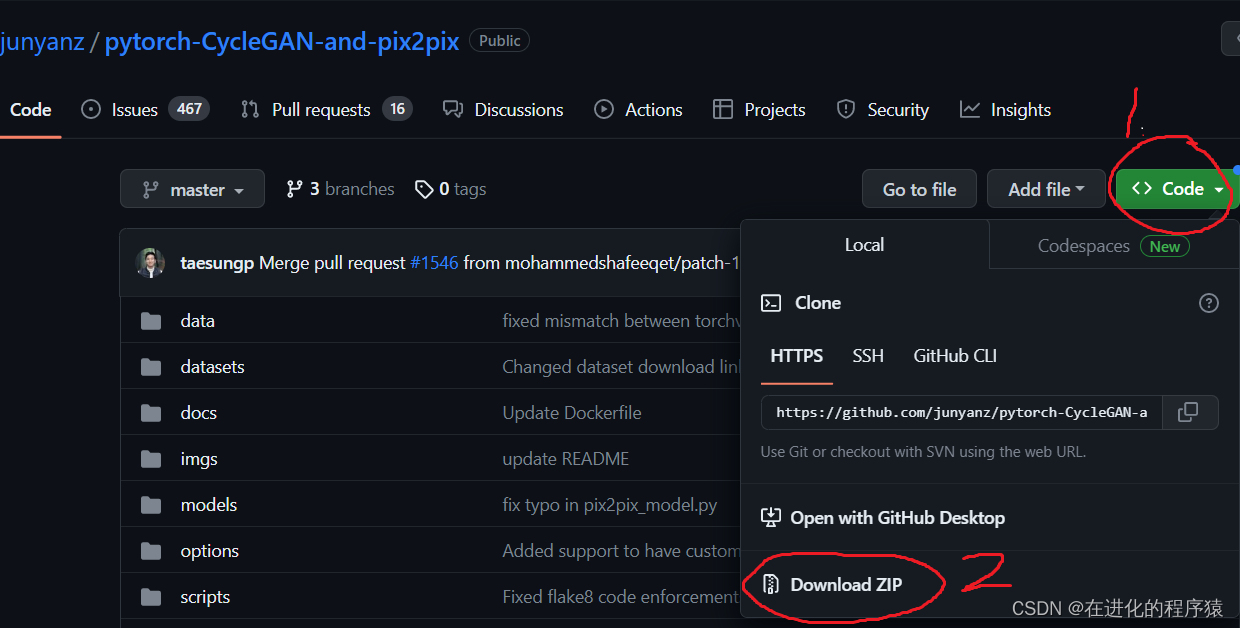Click the Issues count badge 467
The image size is (1240, 628).
coord(189,109)
